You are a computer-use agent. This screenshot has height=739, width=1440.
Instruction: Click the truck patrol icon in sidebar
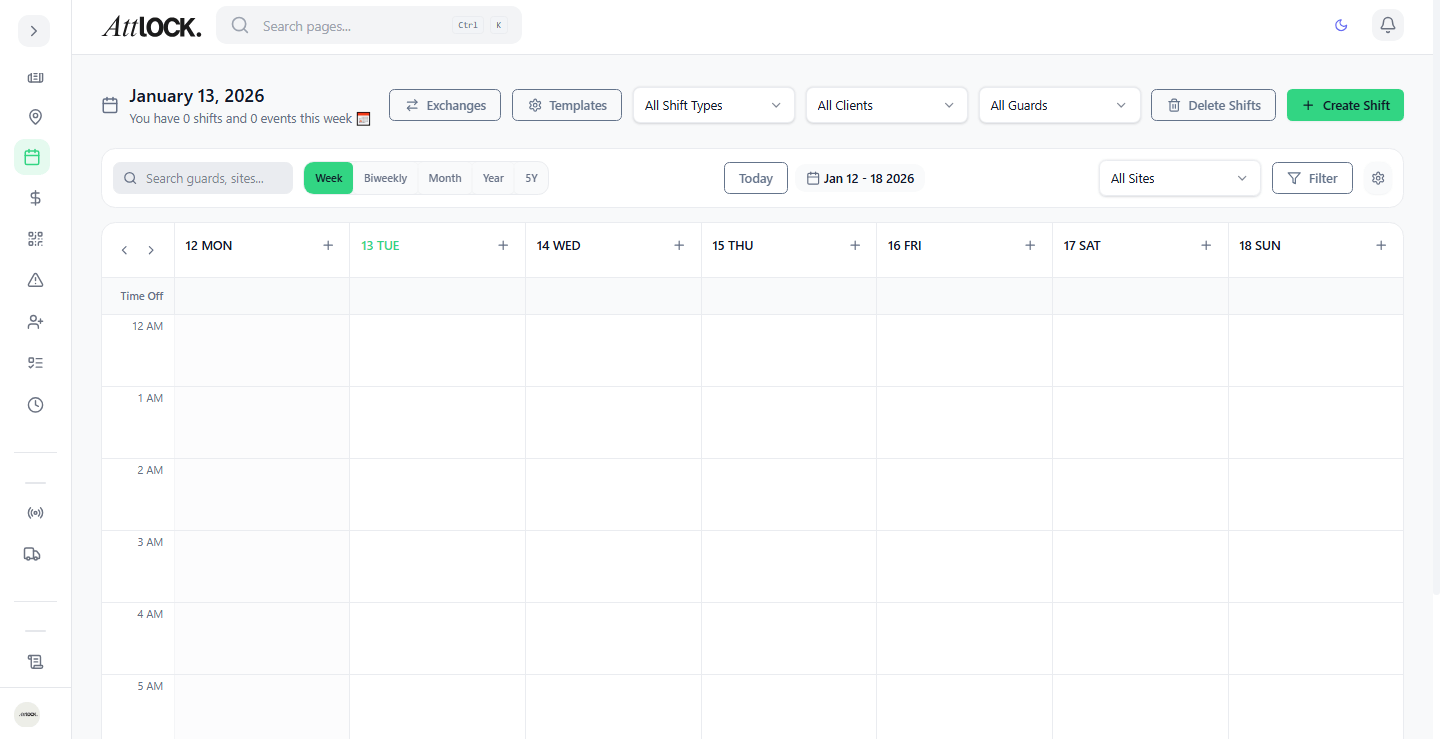click(x=31, y=553)
